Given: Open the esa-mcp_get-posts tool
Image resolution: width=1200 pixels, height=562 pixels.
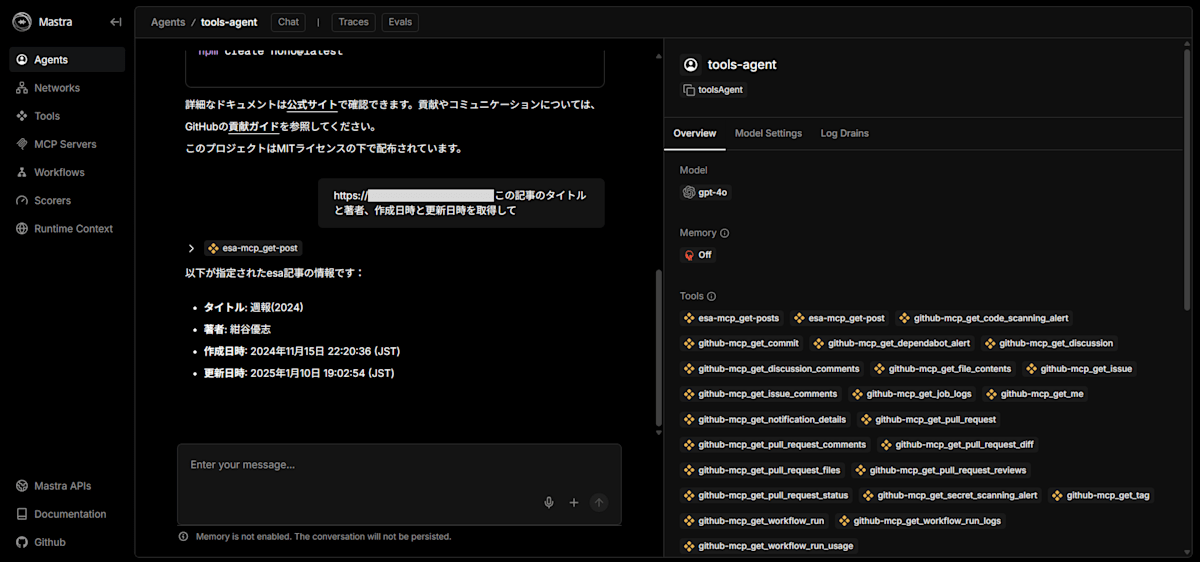Looking at the screenshot, I should tap(731, 318).
